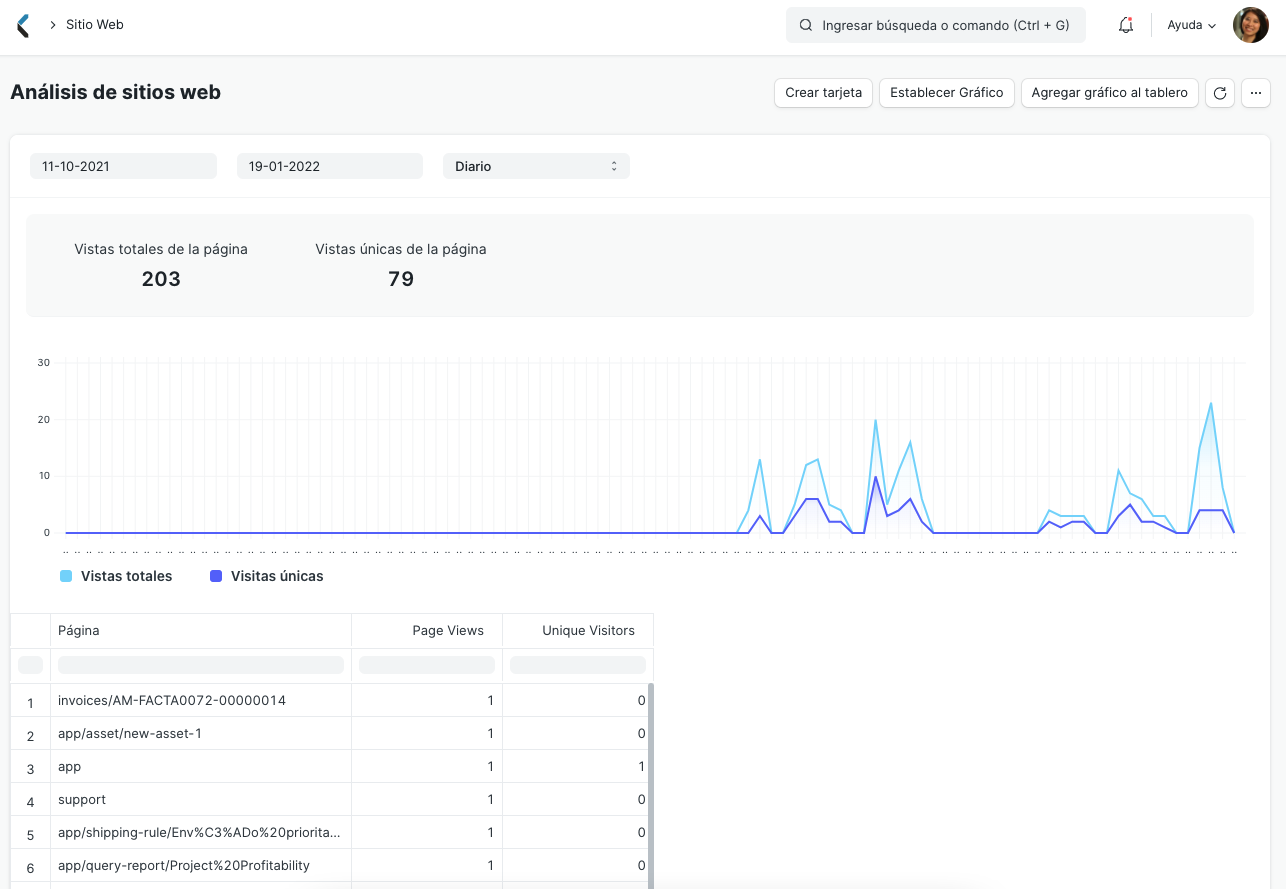The height and width of the screenshot is (889, 1286).
Task: Click the Unique Visitors column header
Action: pos(578,631)
